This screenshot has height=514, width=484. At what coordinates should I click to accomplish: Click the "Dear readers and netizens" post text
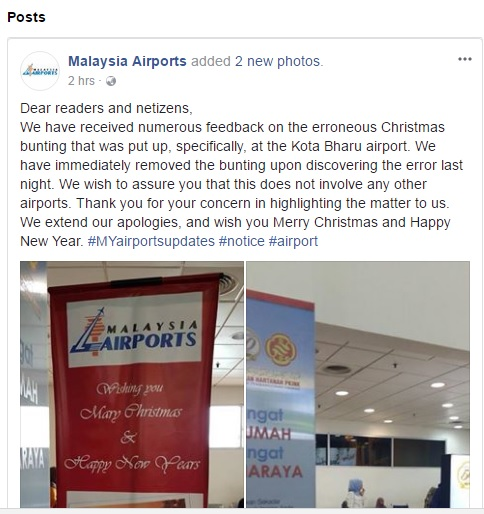106,108
